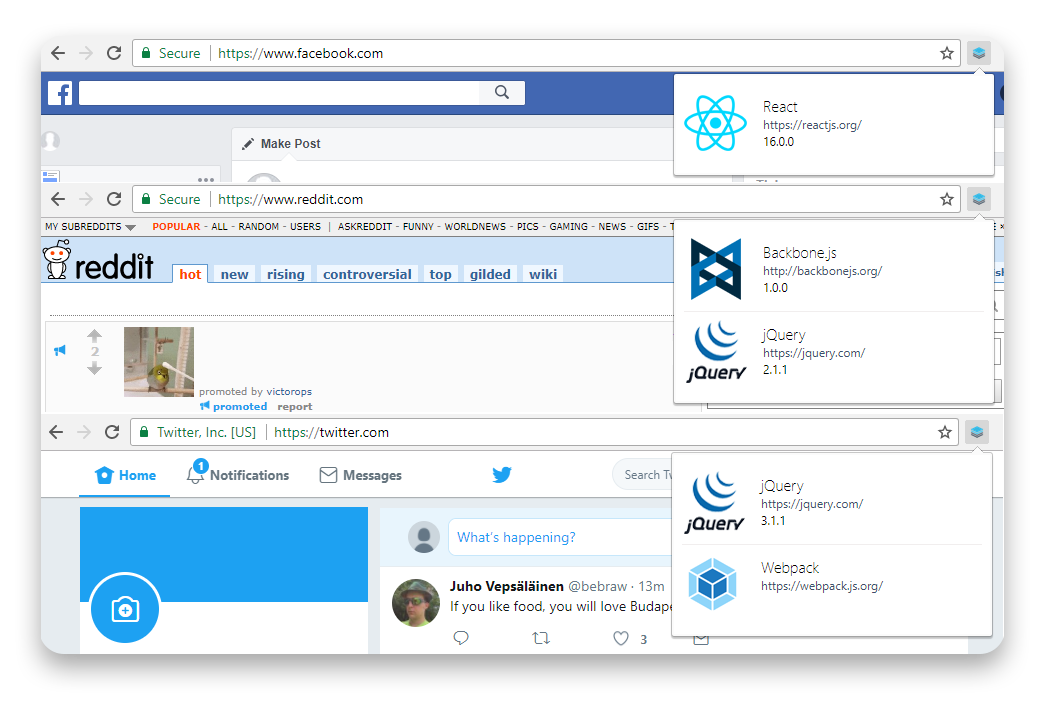
Task: Click the library detector extension icon on Twitter window
Action: [x=976, y=432]
